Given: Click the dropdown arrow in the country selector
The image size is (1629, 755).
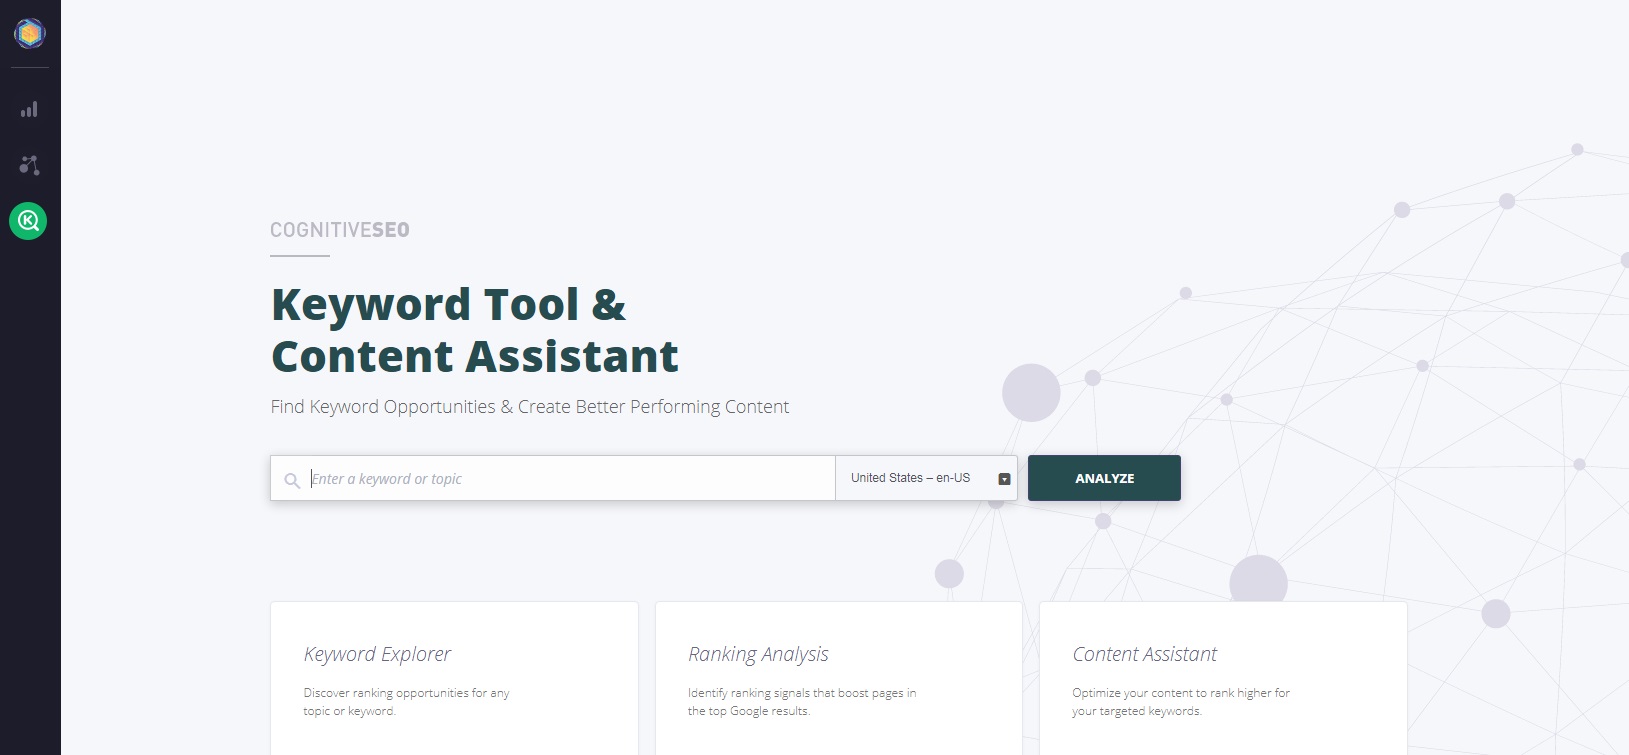Looking at the screenshot, I should click(1004, 479).
